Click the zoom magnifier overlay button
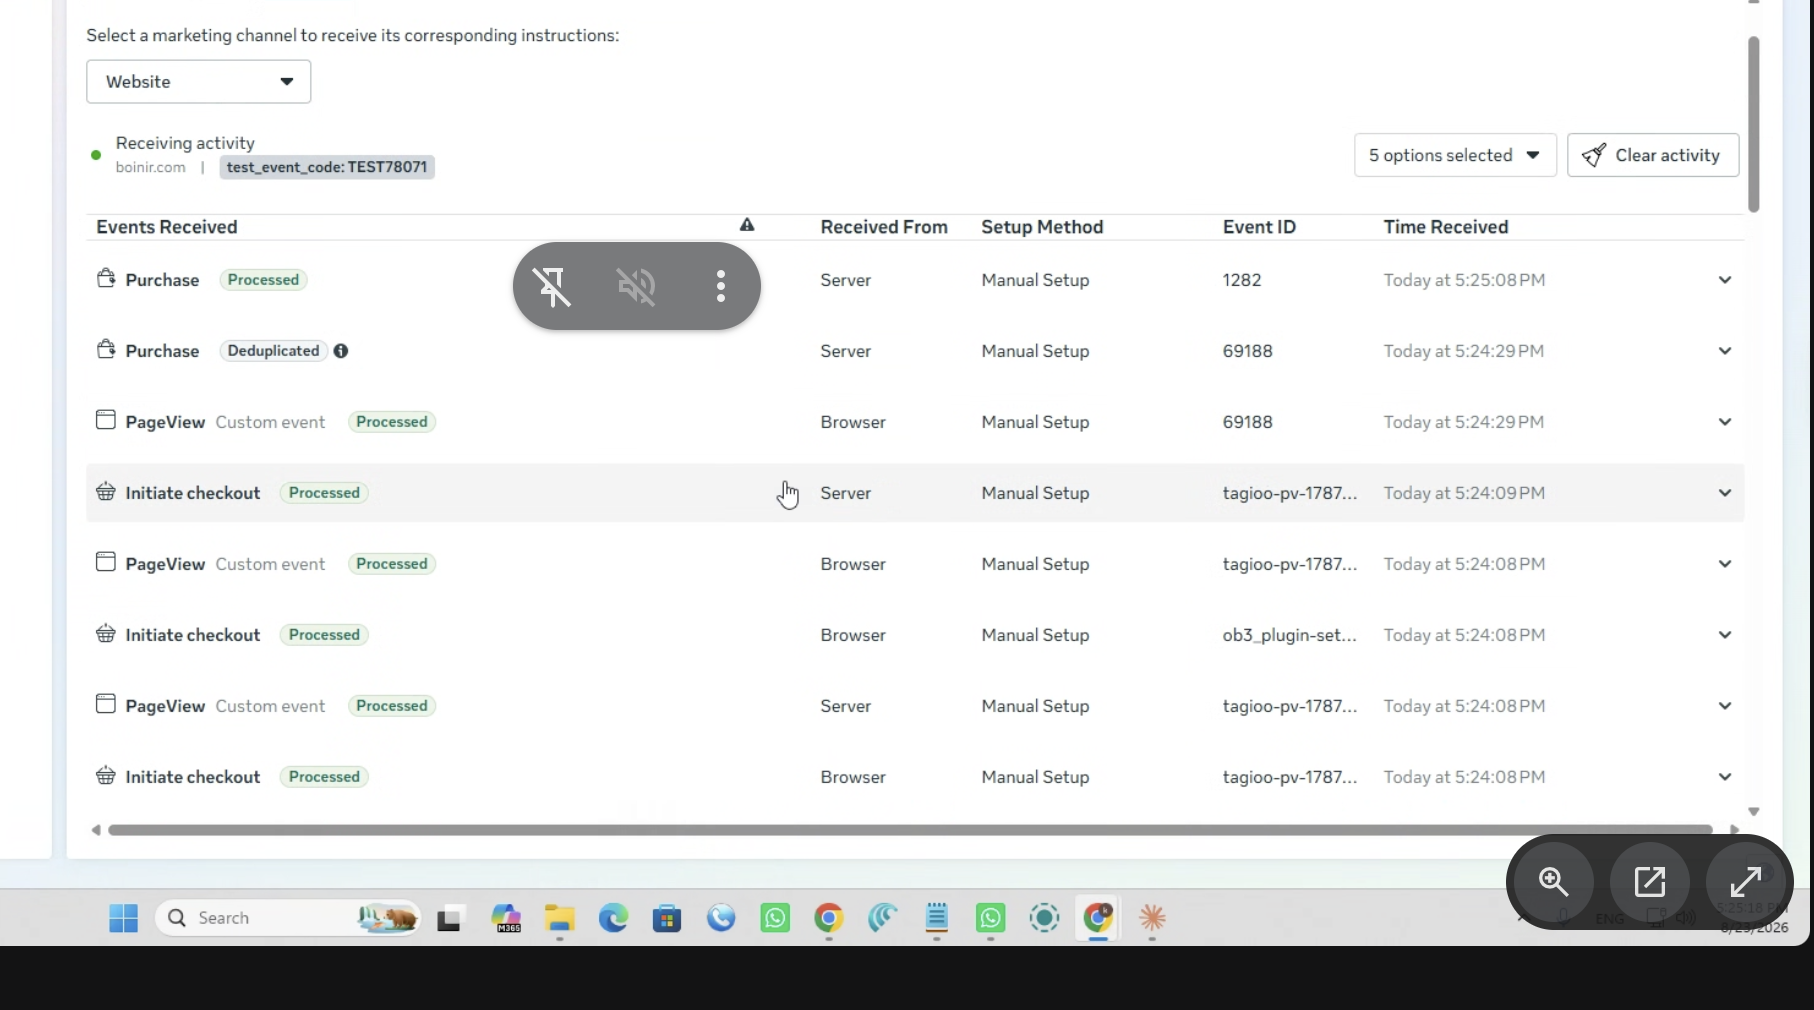Screen dimensions: 1814x1010 [x=1554, y=882]
